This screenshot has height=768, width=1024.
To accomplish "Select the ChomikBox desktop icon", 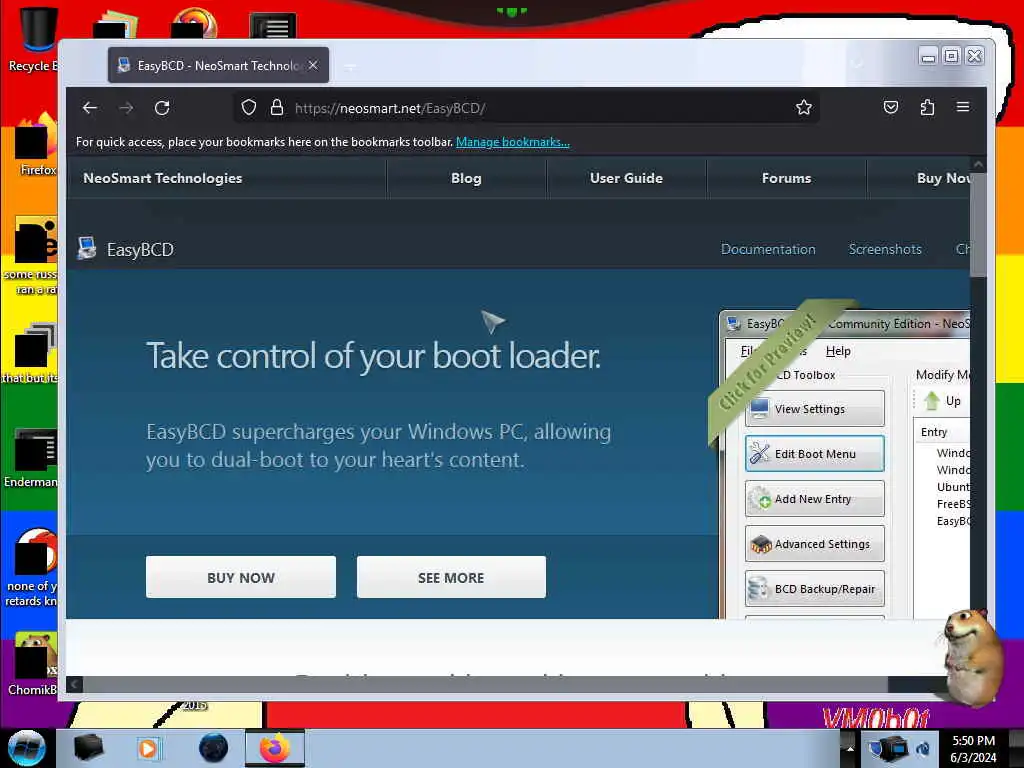I will click(33, 664).
